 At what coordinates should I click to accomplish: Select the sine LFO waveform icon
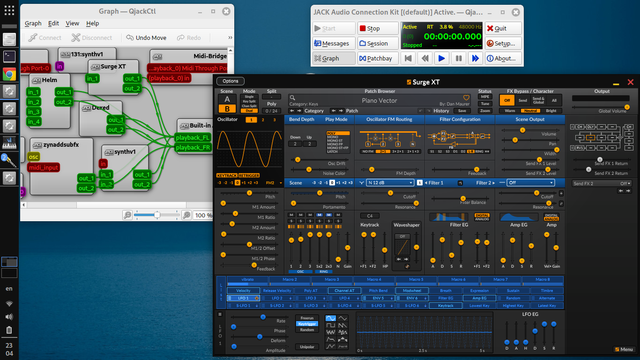331,318
